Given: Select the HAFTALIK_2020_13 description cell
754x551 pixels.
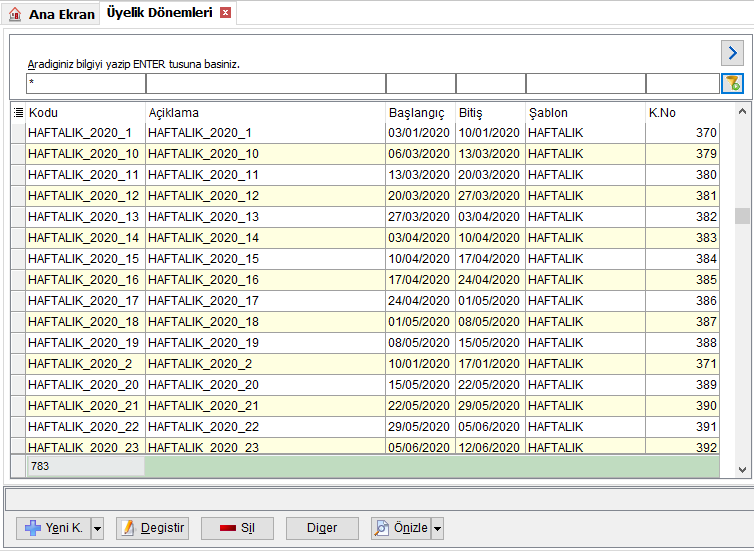Looking at the screenshot, I should [265, 217].
